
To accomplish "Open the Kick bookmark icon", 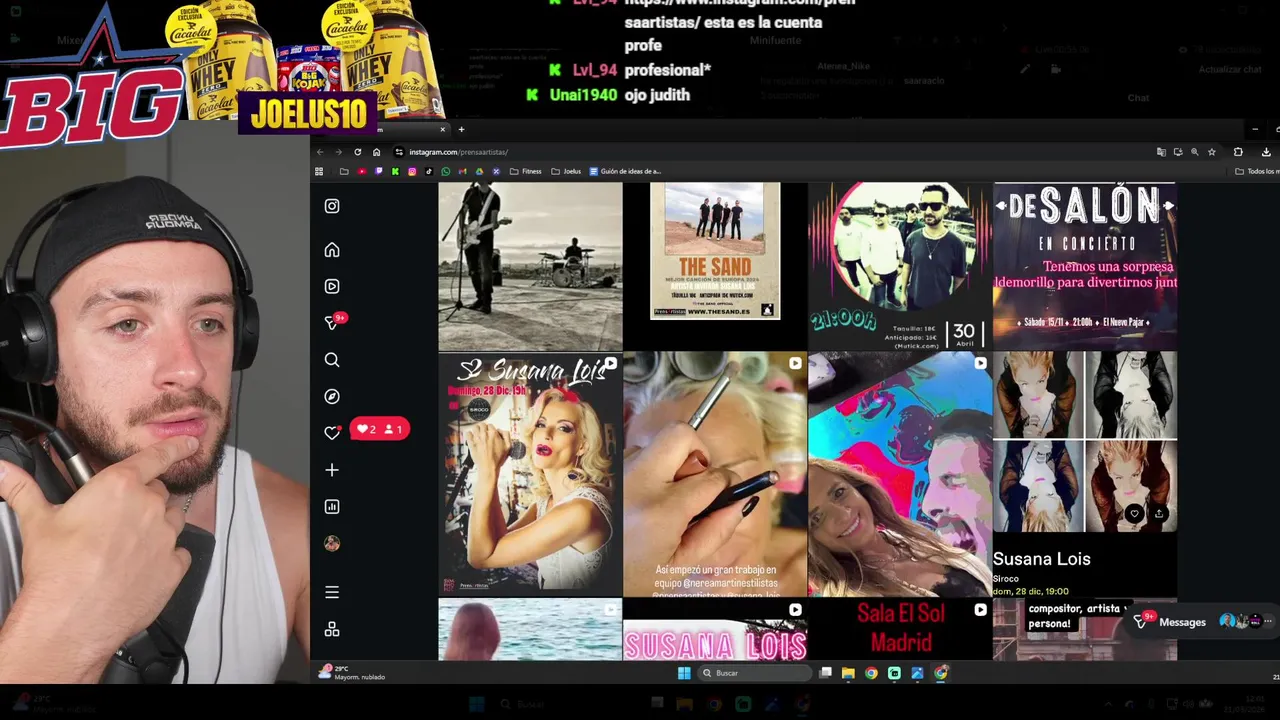I will 395,171.
